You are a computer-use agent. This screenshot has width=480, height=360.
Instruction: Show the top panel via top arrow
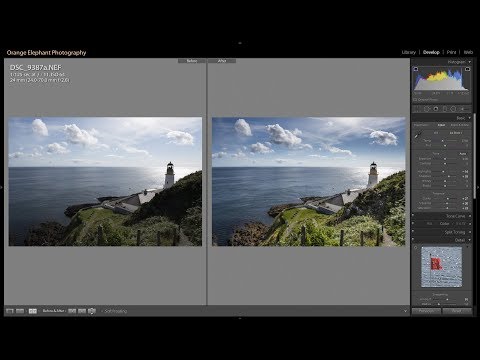(x=240, y=43)
